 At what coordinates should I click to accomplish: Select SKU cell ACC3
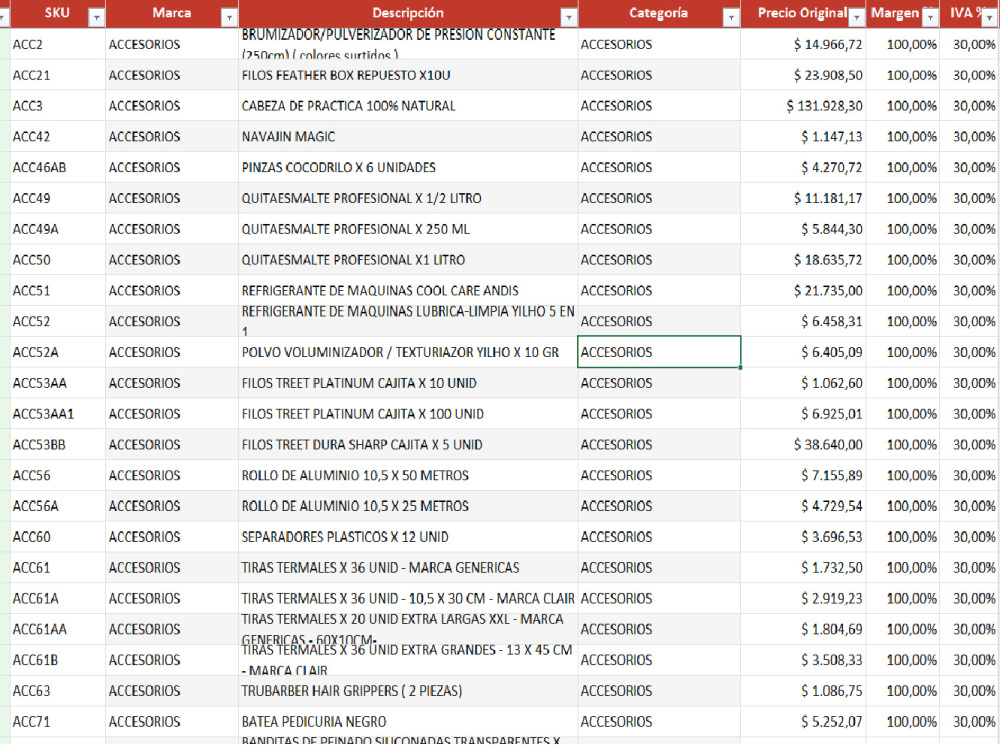pyautogui.click(x=57, y=106)
